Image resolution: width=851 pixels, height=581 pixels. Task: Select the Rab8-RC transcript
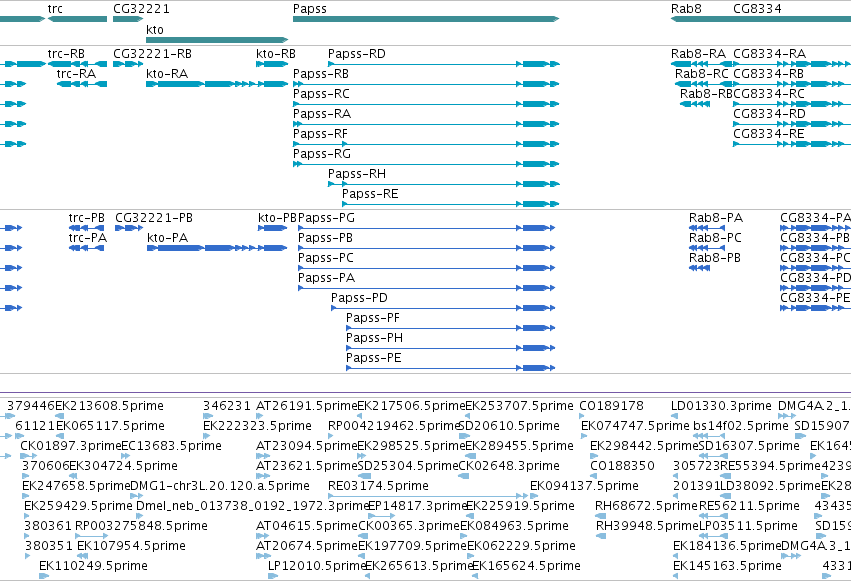point(703,84)
